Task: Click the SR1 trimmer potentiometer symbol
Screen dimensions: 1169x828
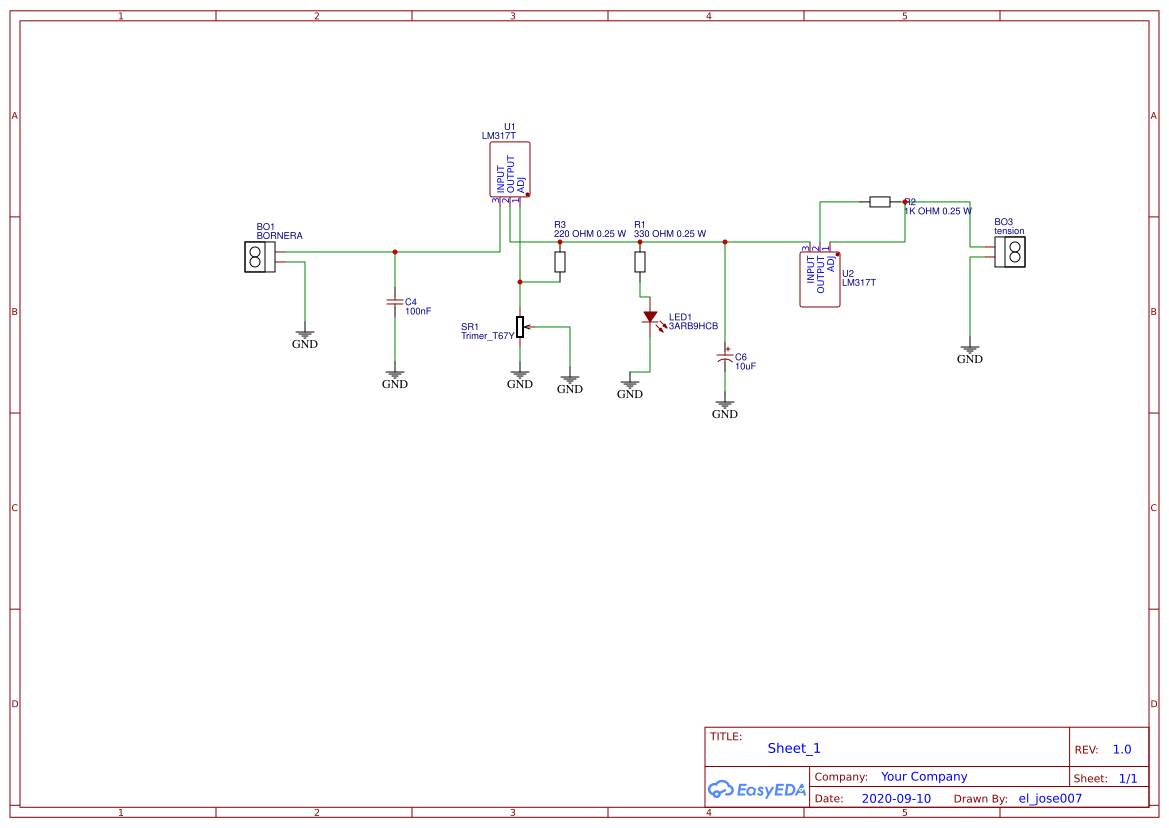Action: (520, 325)
